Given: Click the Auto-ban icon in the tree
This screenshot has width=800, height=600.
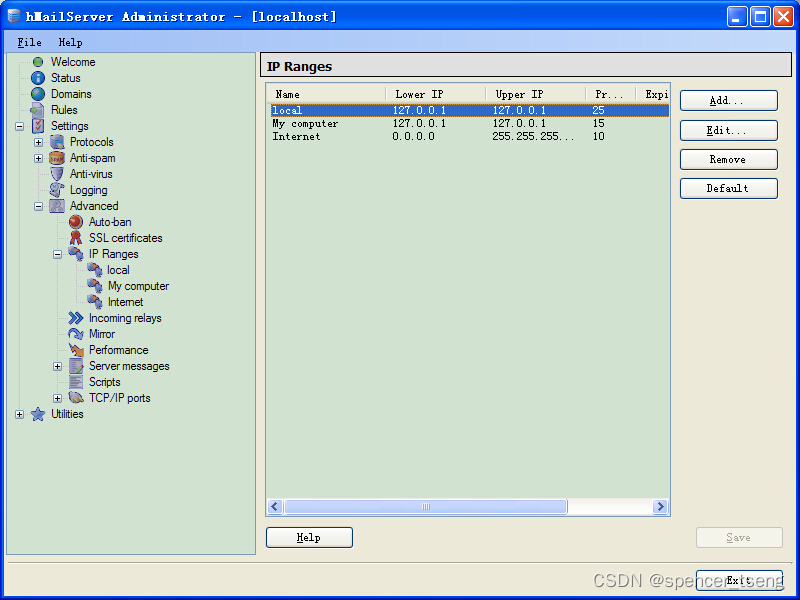Looking at the screenshot, I should click(x=78, y=221).
